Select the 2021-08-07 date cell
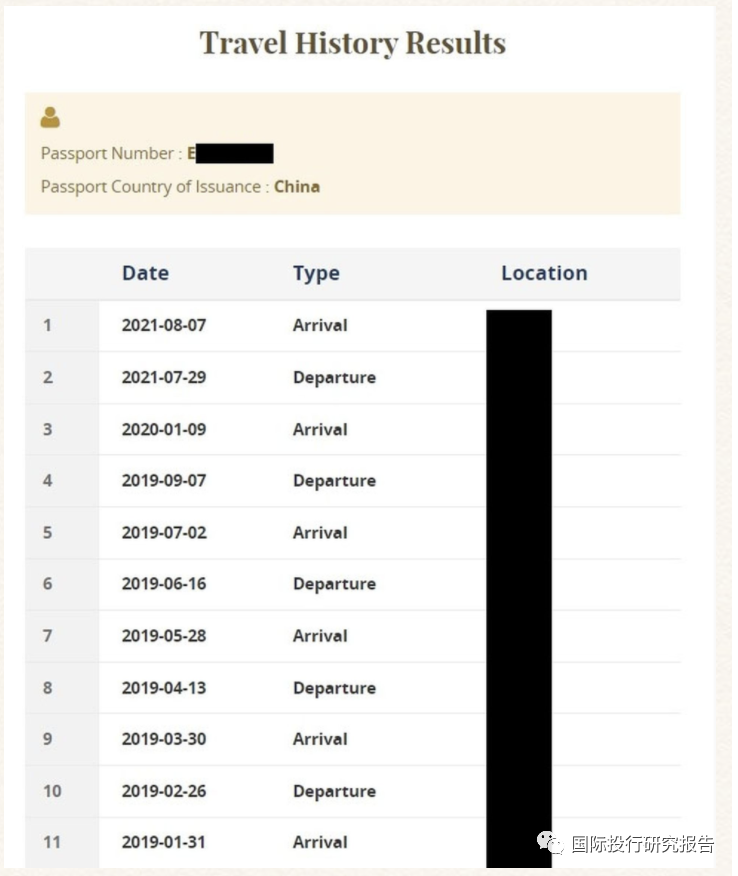Viewport: 738px width, 876px height. pos(164,325)
